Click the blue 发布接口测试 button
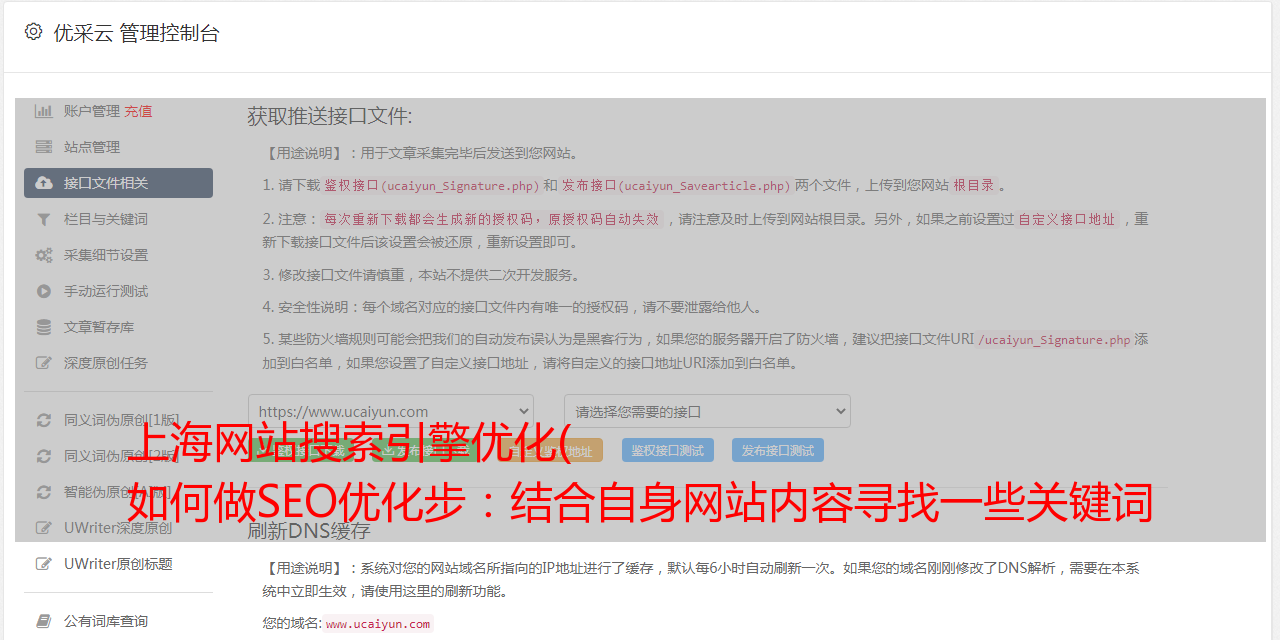The image size is (1280, 640). pyautogui.click(x=778, y=450)
